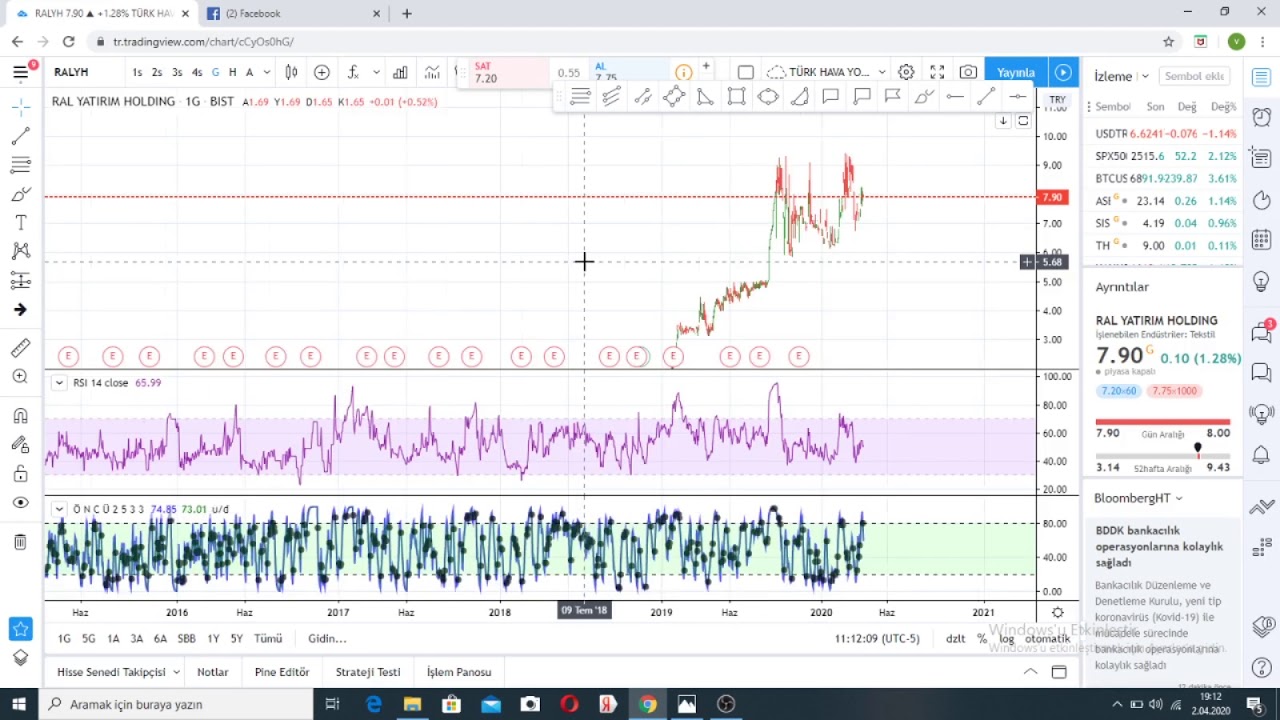Click the blue Yayınla publish button

(1015, 72)
